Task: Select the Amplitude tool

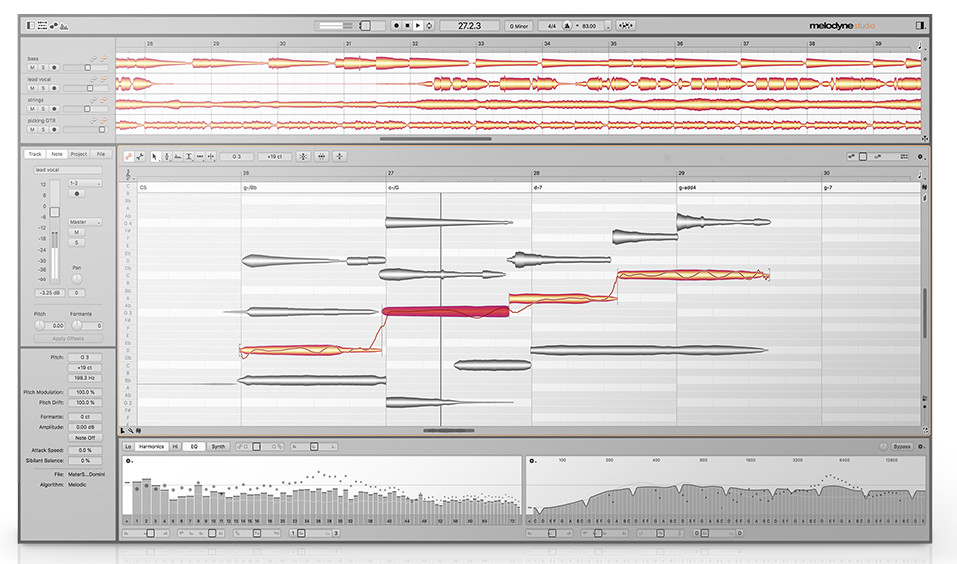Action: 189,157
